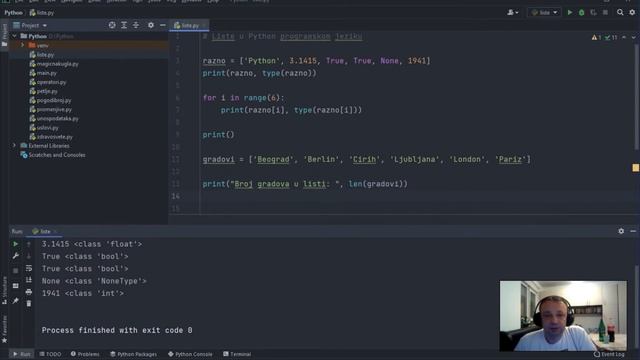Click the stop square in Run panel
Image resolution: width=640 pixels, height=360 pixels.
[x=16, y=271]
